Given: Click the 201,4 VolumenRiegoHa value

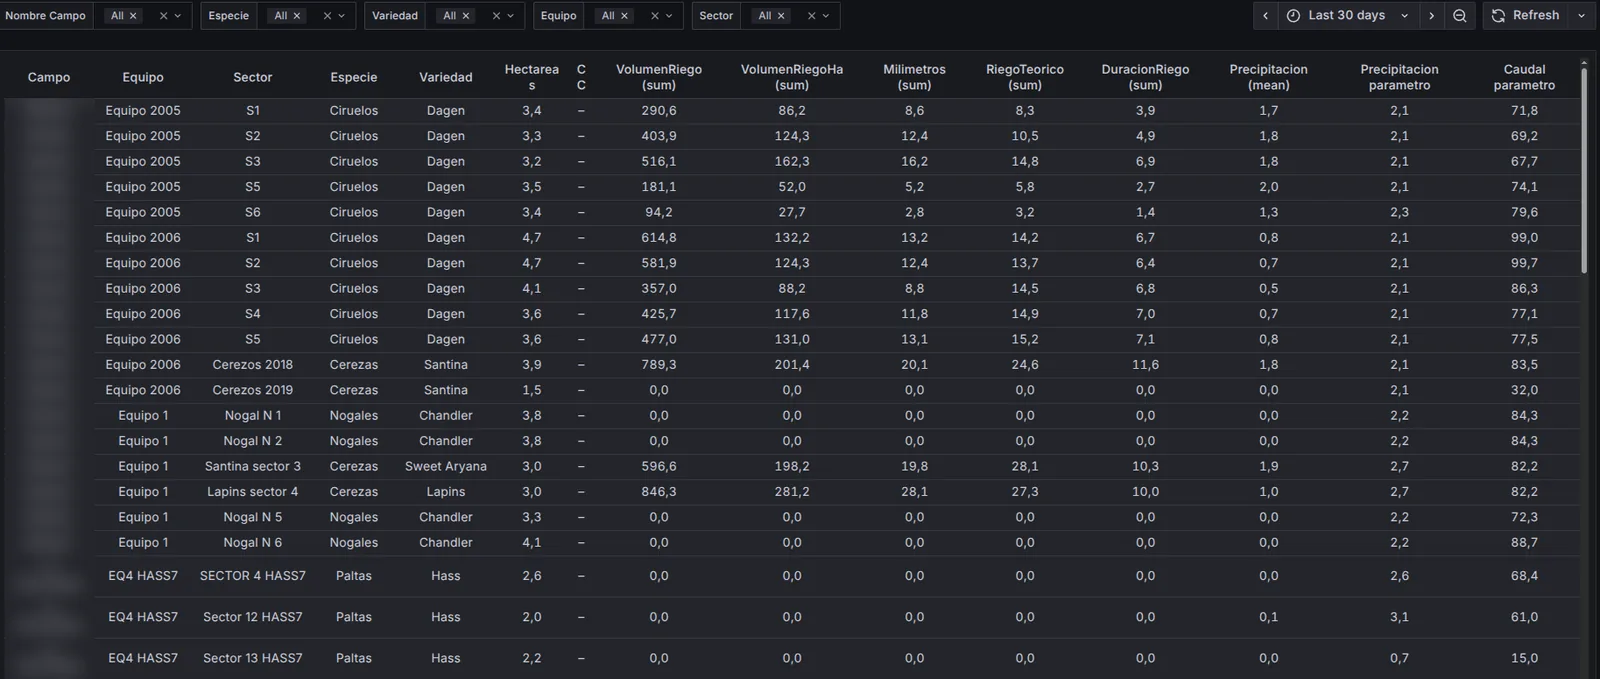Looking at the screenshot, I should click(792, 365).
